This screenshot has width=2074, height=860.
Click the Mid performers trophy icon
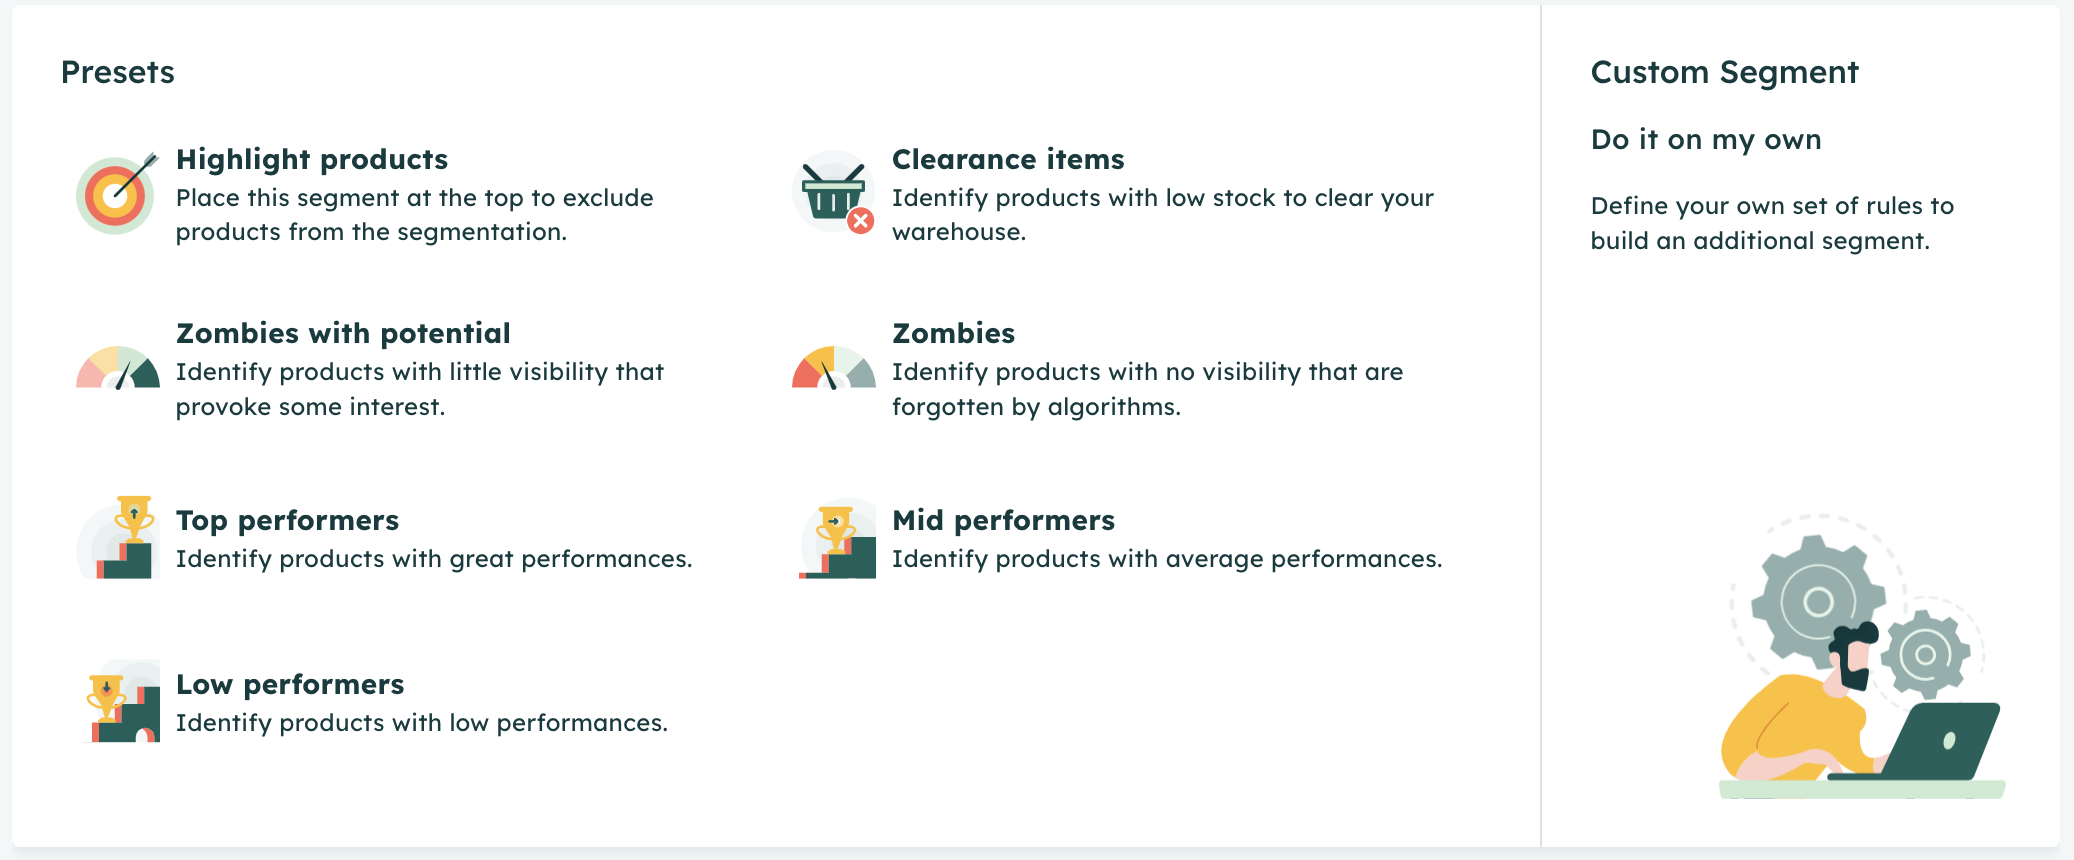click(836, 538)
